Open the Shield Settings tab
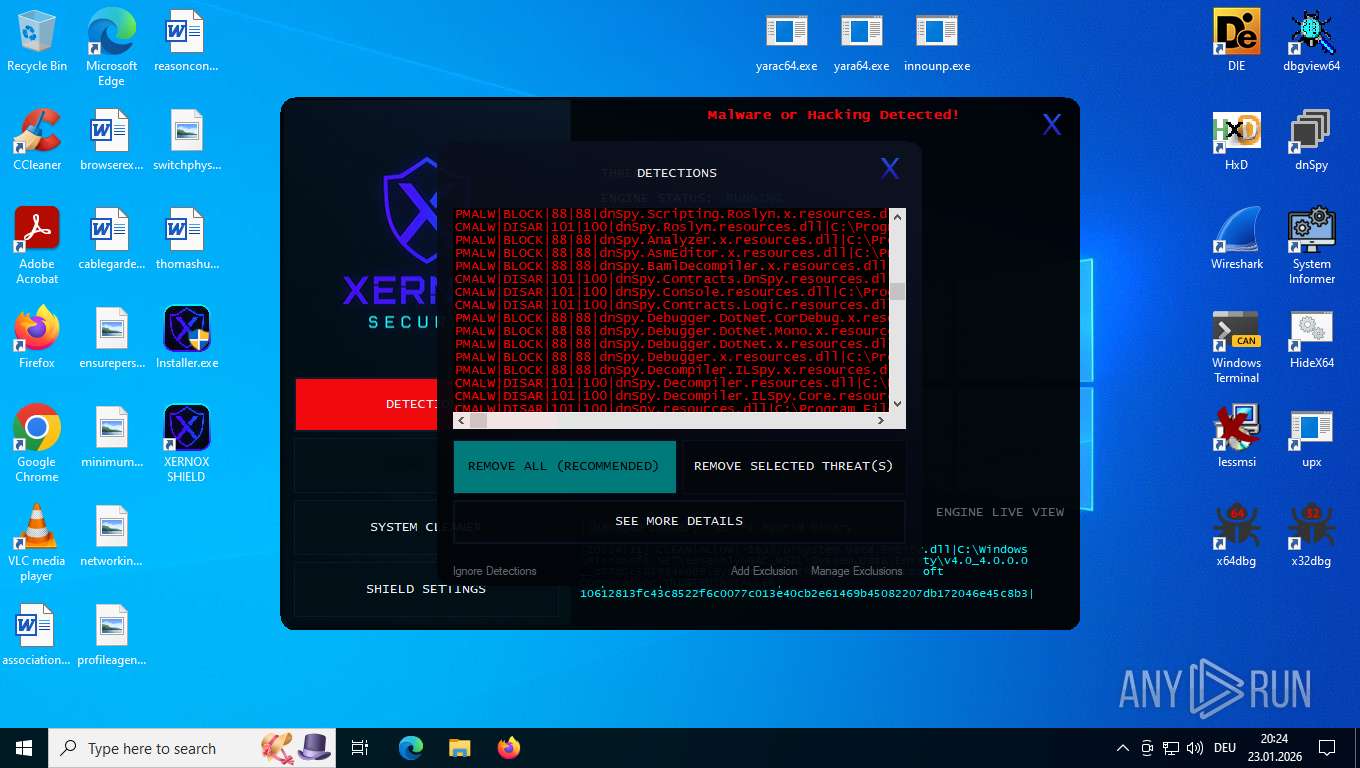This screenshot has height=768, width=1360. coord(426,589)
